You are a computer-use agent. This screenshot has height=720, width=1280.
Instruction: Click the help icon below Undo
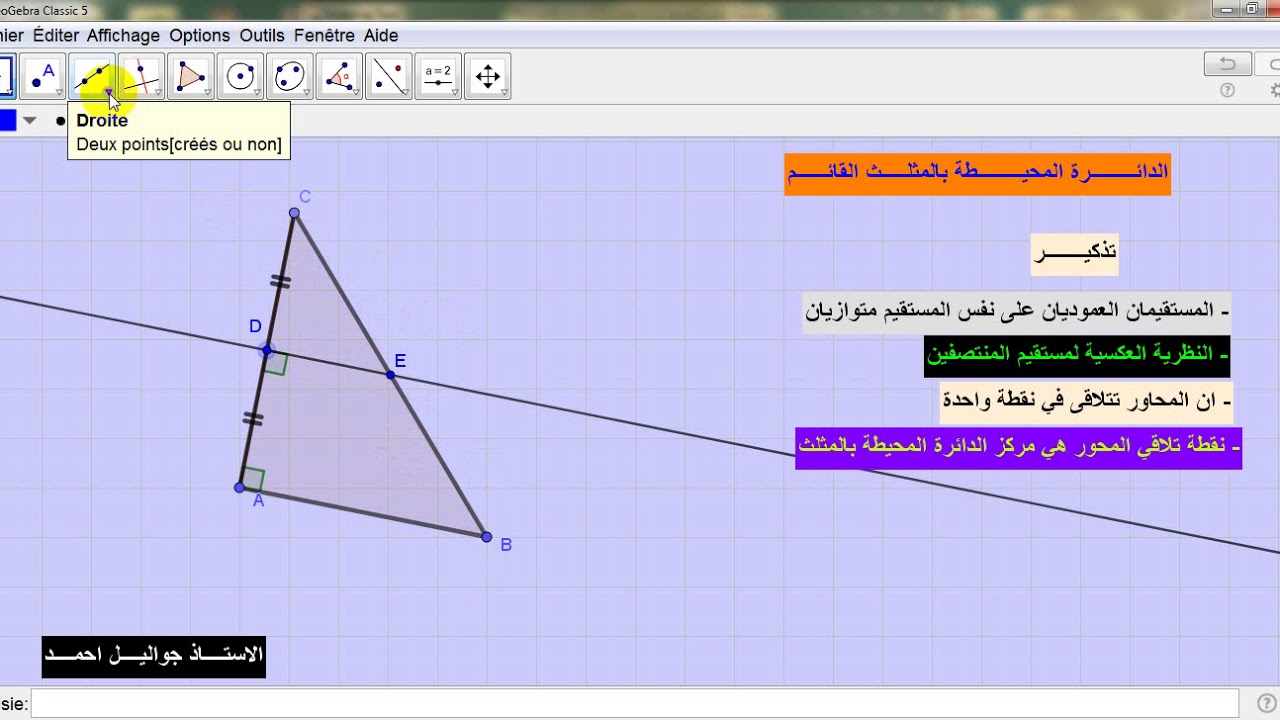[1227, 90]
